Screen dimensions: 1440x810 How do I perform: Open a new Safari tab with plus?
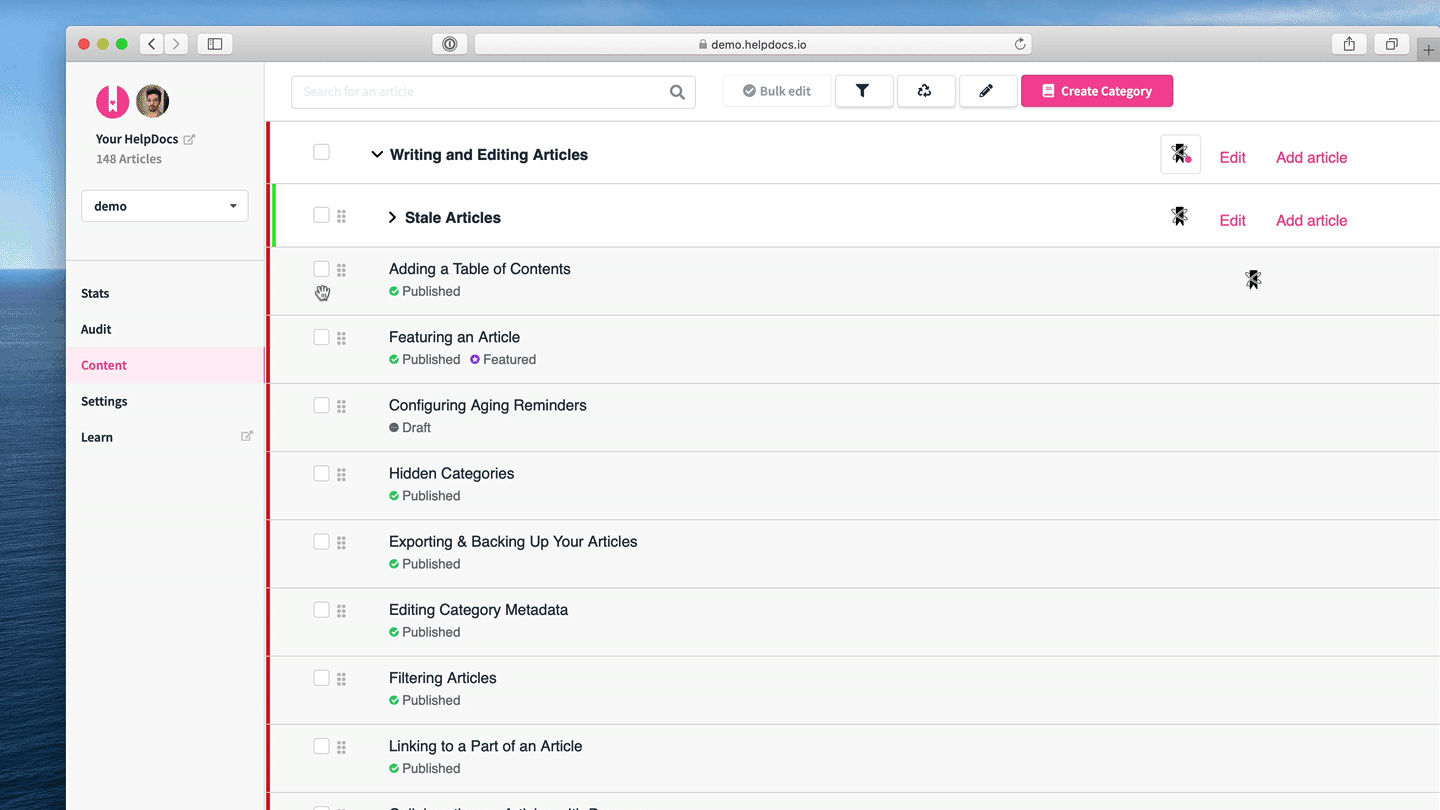tap(1428, 49)
